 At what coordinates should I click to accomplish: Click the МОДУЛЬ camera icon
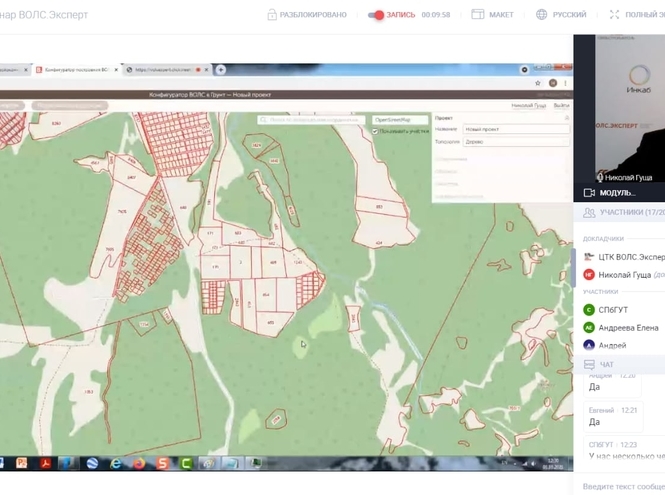coord(590,192)
